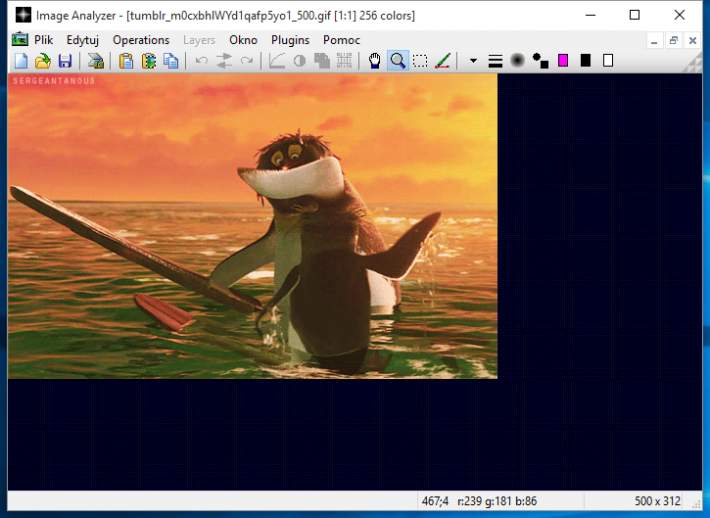The height and width of the screenshot is (518, 710).
Task: Close the inner gif document
Action: click(692, 41)
